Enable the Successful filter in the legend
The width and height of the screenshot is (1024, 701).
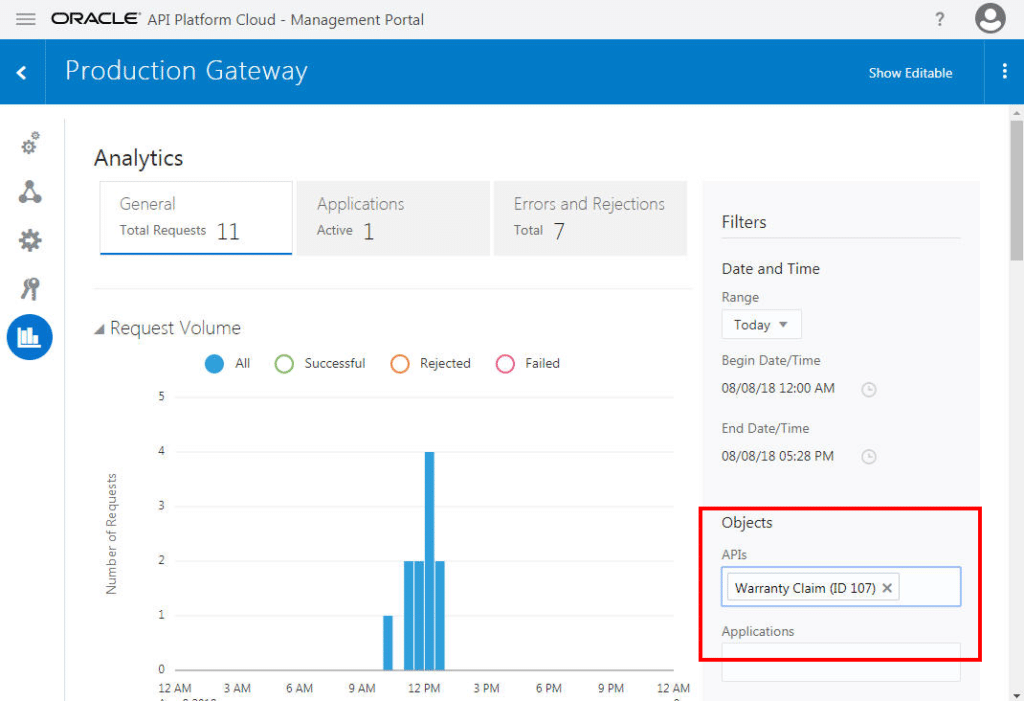pos(285,363)
